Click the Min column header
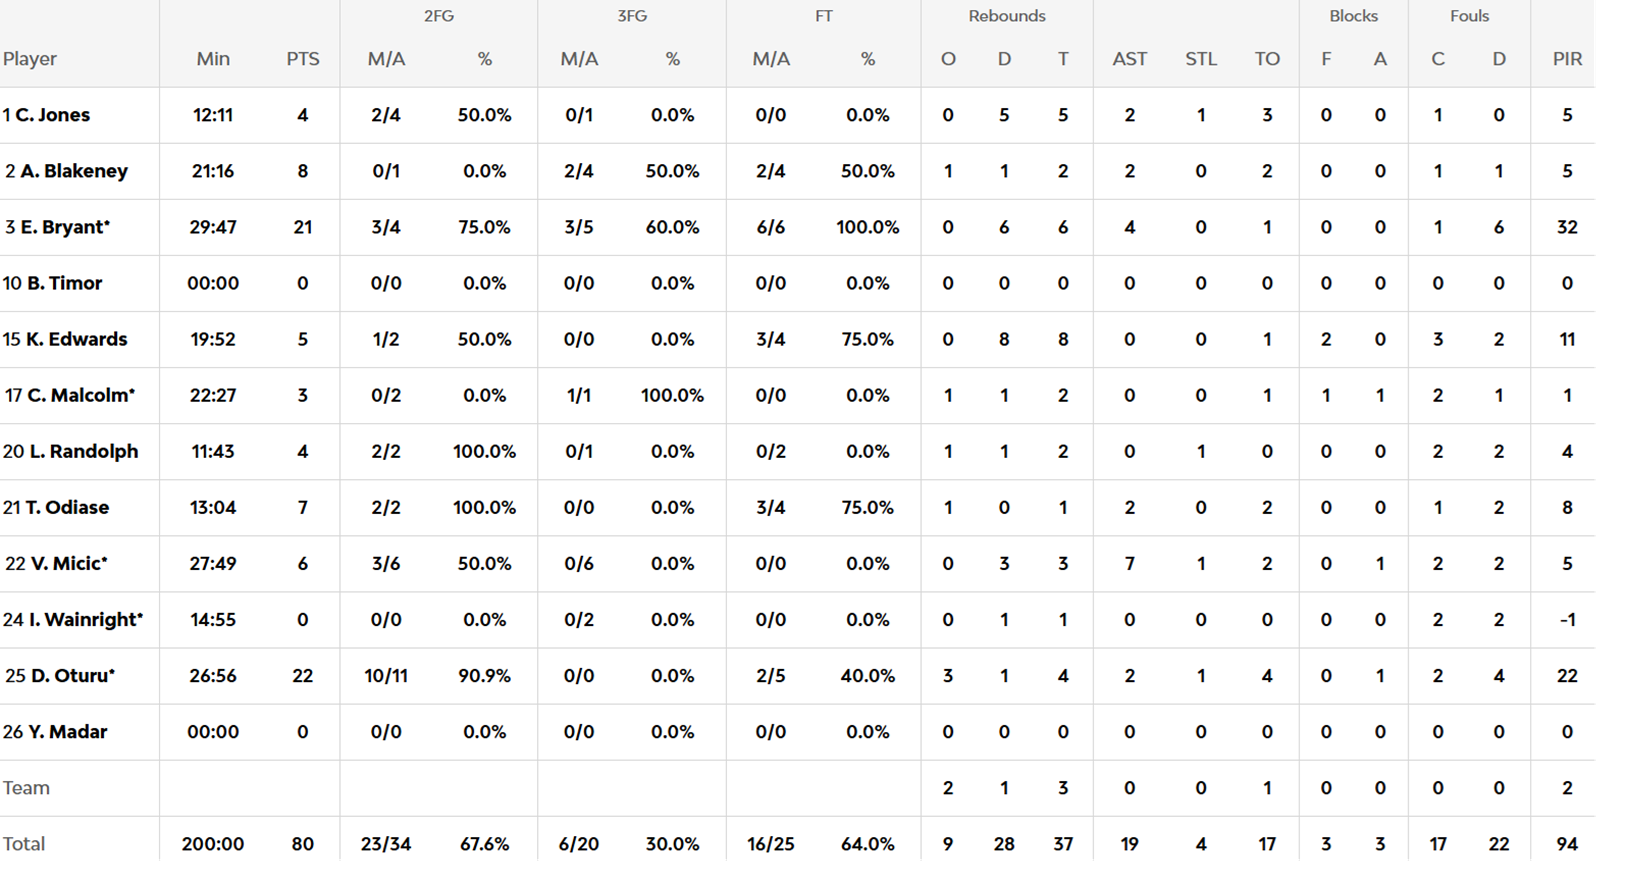 [x=213, y=59]
